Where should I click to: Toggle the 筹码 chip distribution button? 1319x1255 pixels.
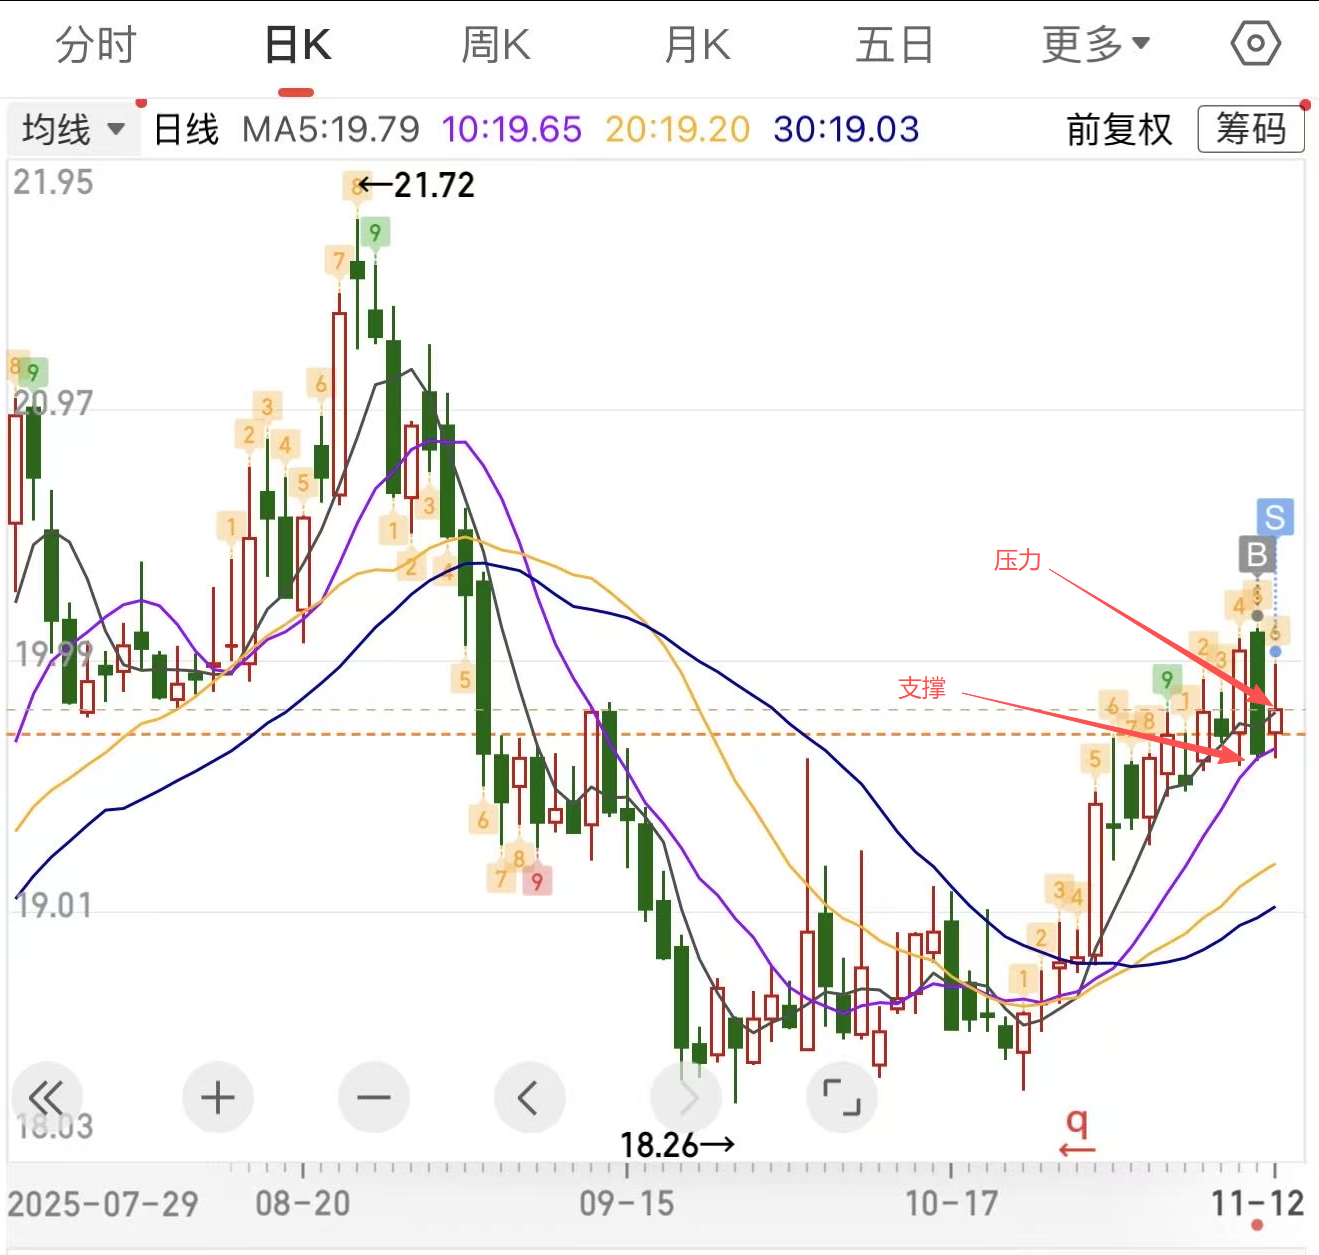[1250, 130]
